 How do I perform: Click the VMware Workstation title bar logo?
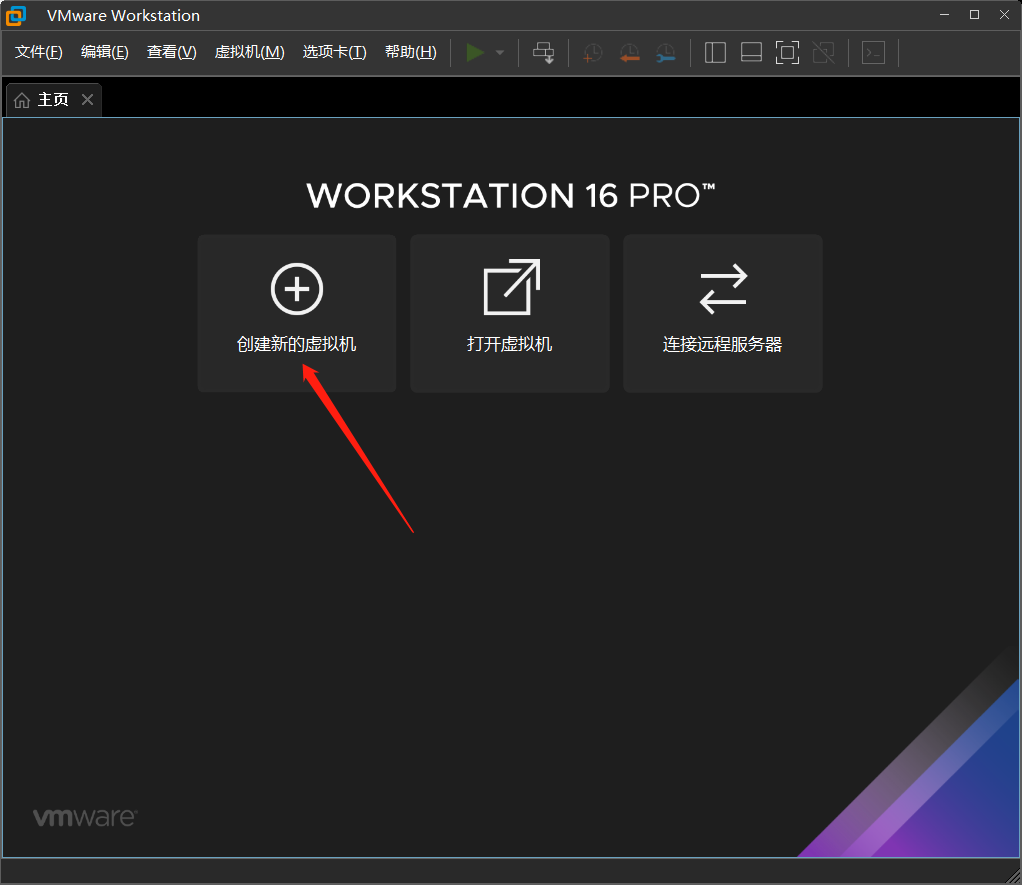(x=16, y=16)
